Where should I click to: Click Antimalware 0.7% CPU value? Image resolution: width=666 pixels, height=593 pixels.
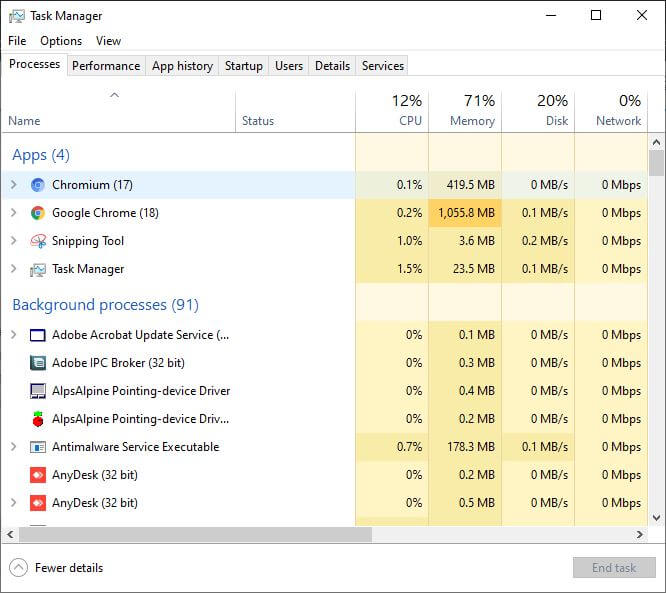click(x=409, y=447)
